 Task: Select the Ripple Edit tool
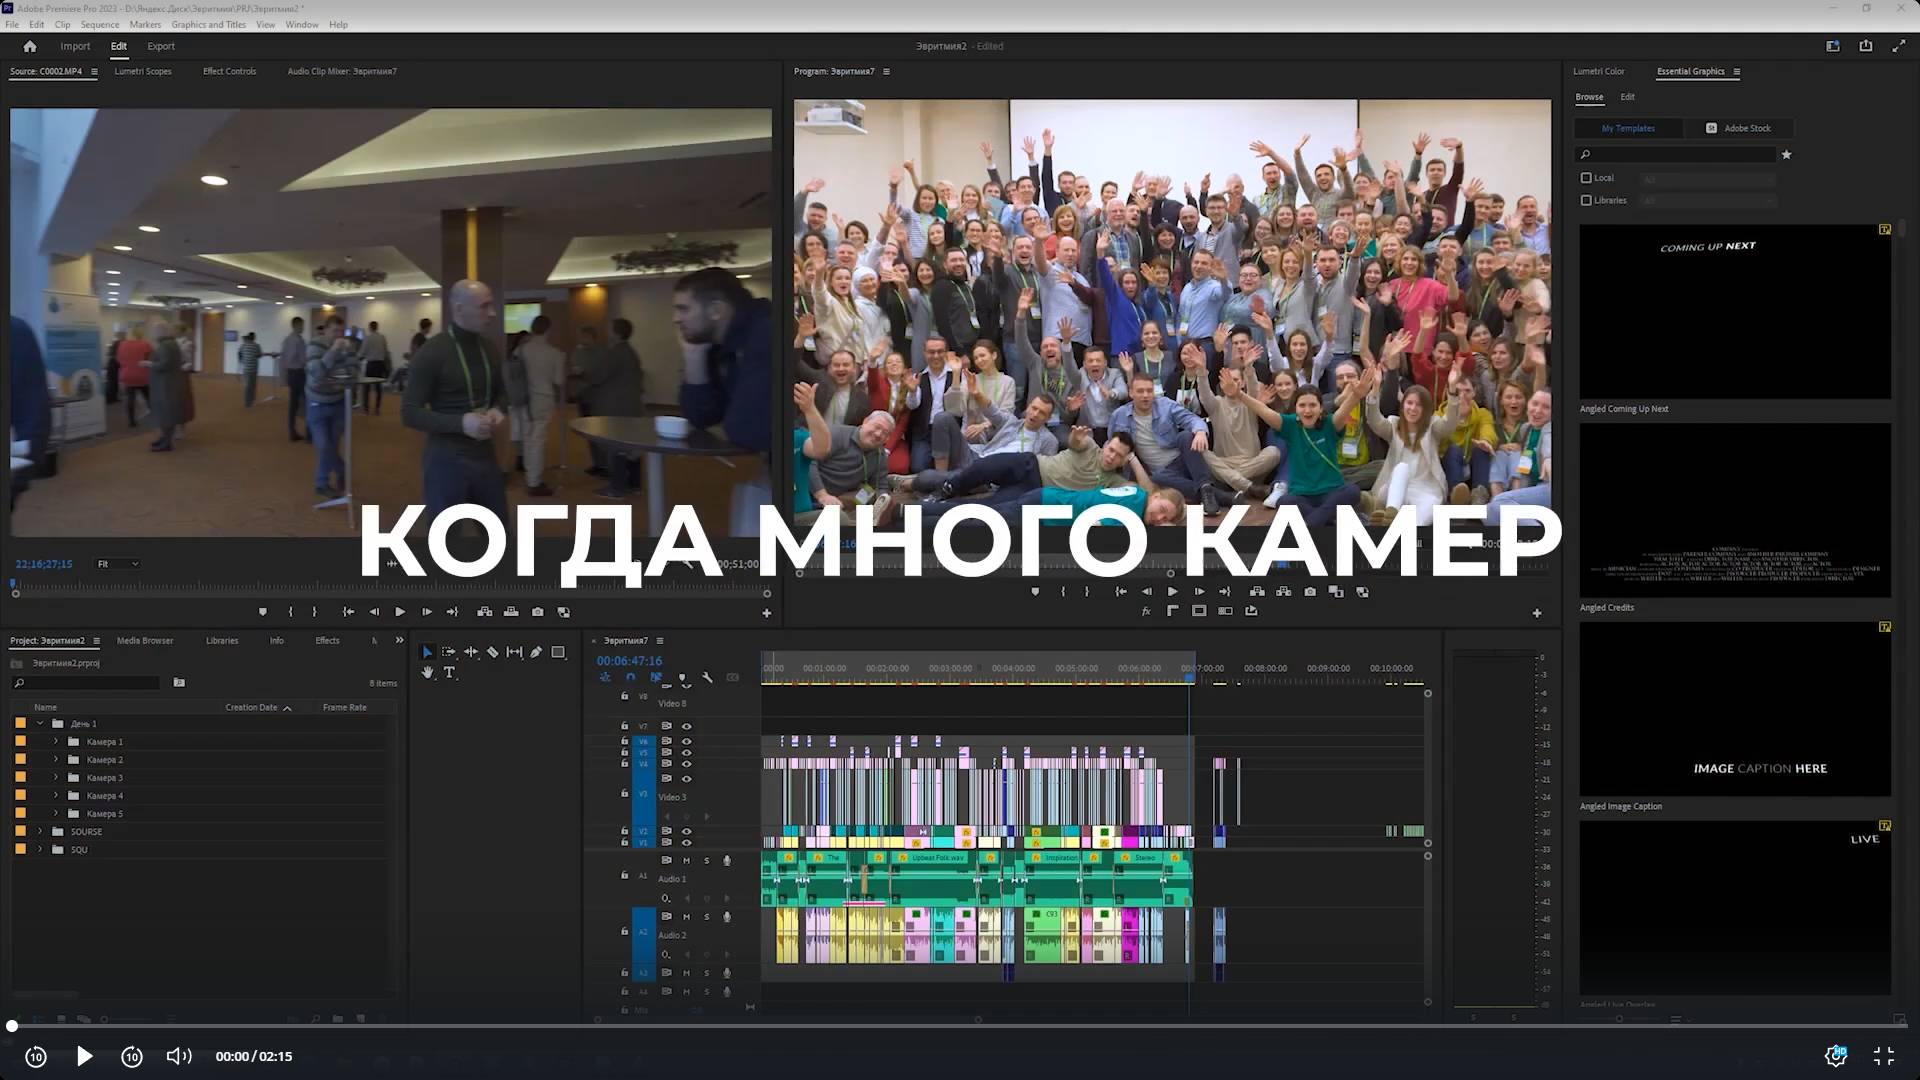coord(470,652)
